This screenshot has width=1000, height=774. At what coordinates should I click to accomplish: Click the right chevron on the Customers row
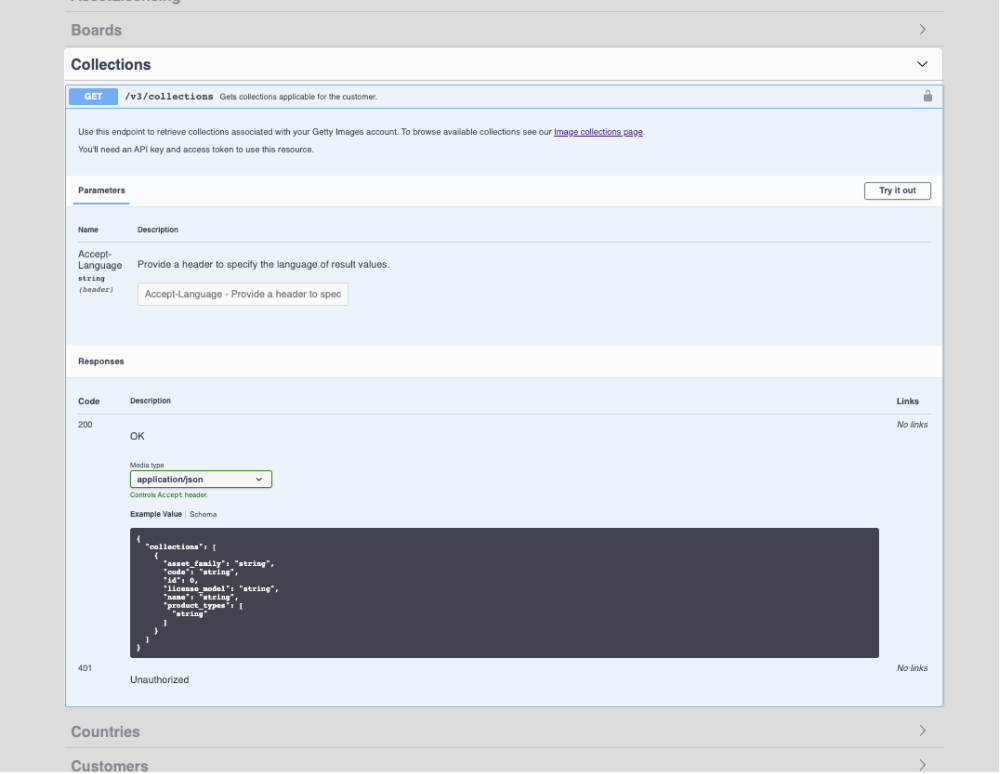[x=922, y=765]
